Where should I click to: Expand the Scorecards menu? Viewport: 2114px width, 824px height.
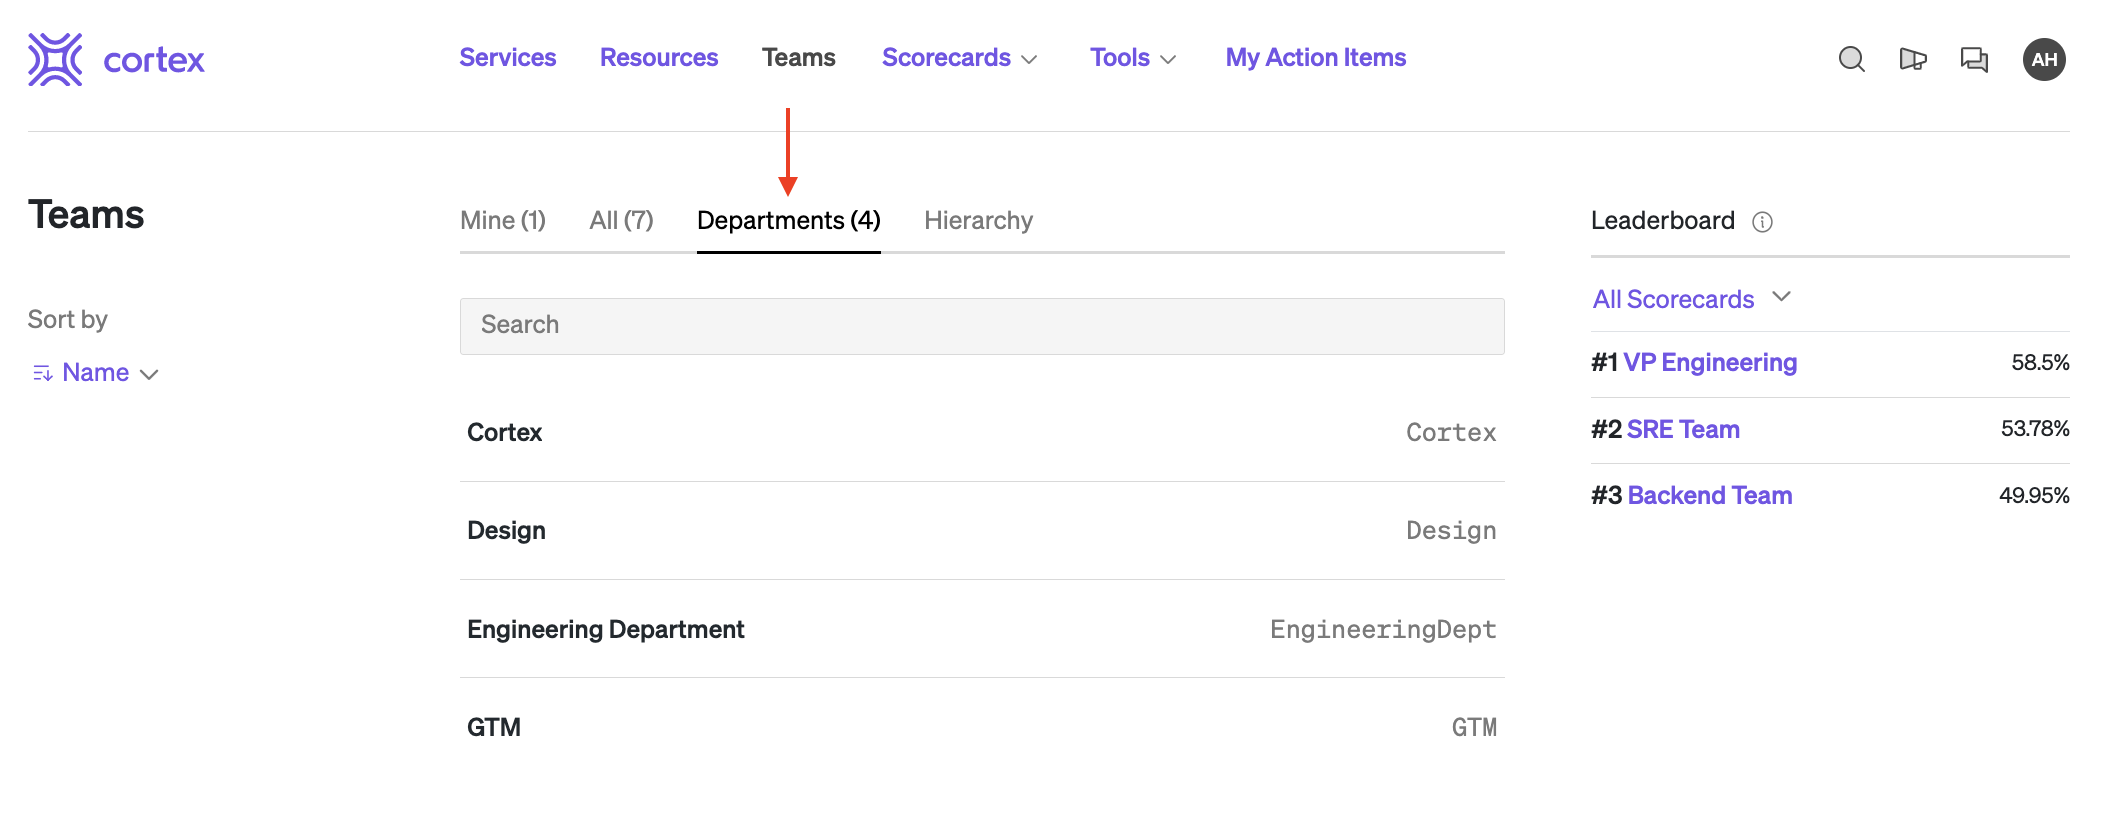click(x=960, y=58)
